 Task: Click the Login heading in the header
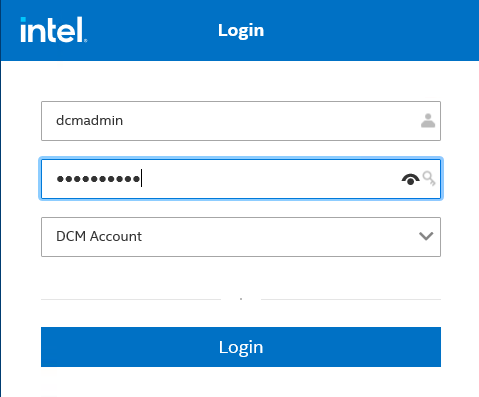pyautogui.click(x=241, y=31)
